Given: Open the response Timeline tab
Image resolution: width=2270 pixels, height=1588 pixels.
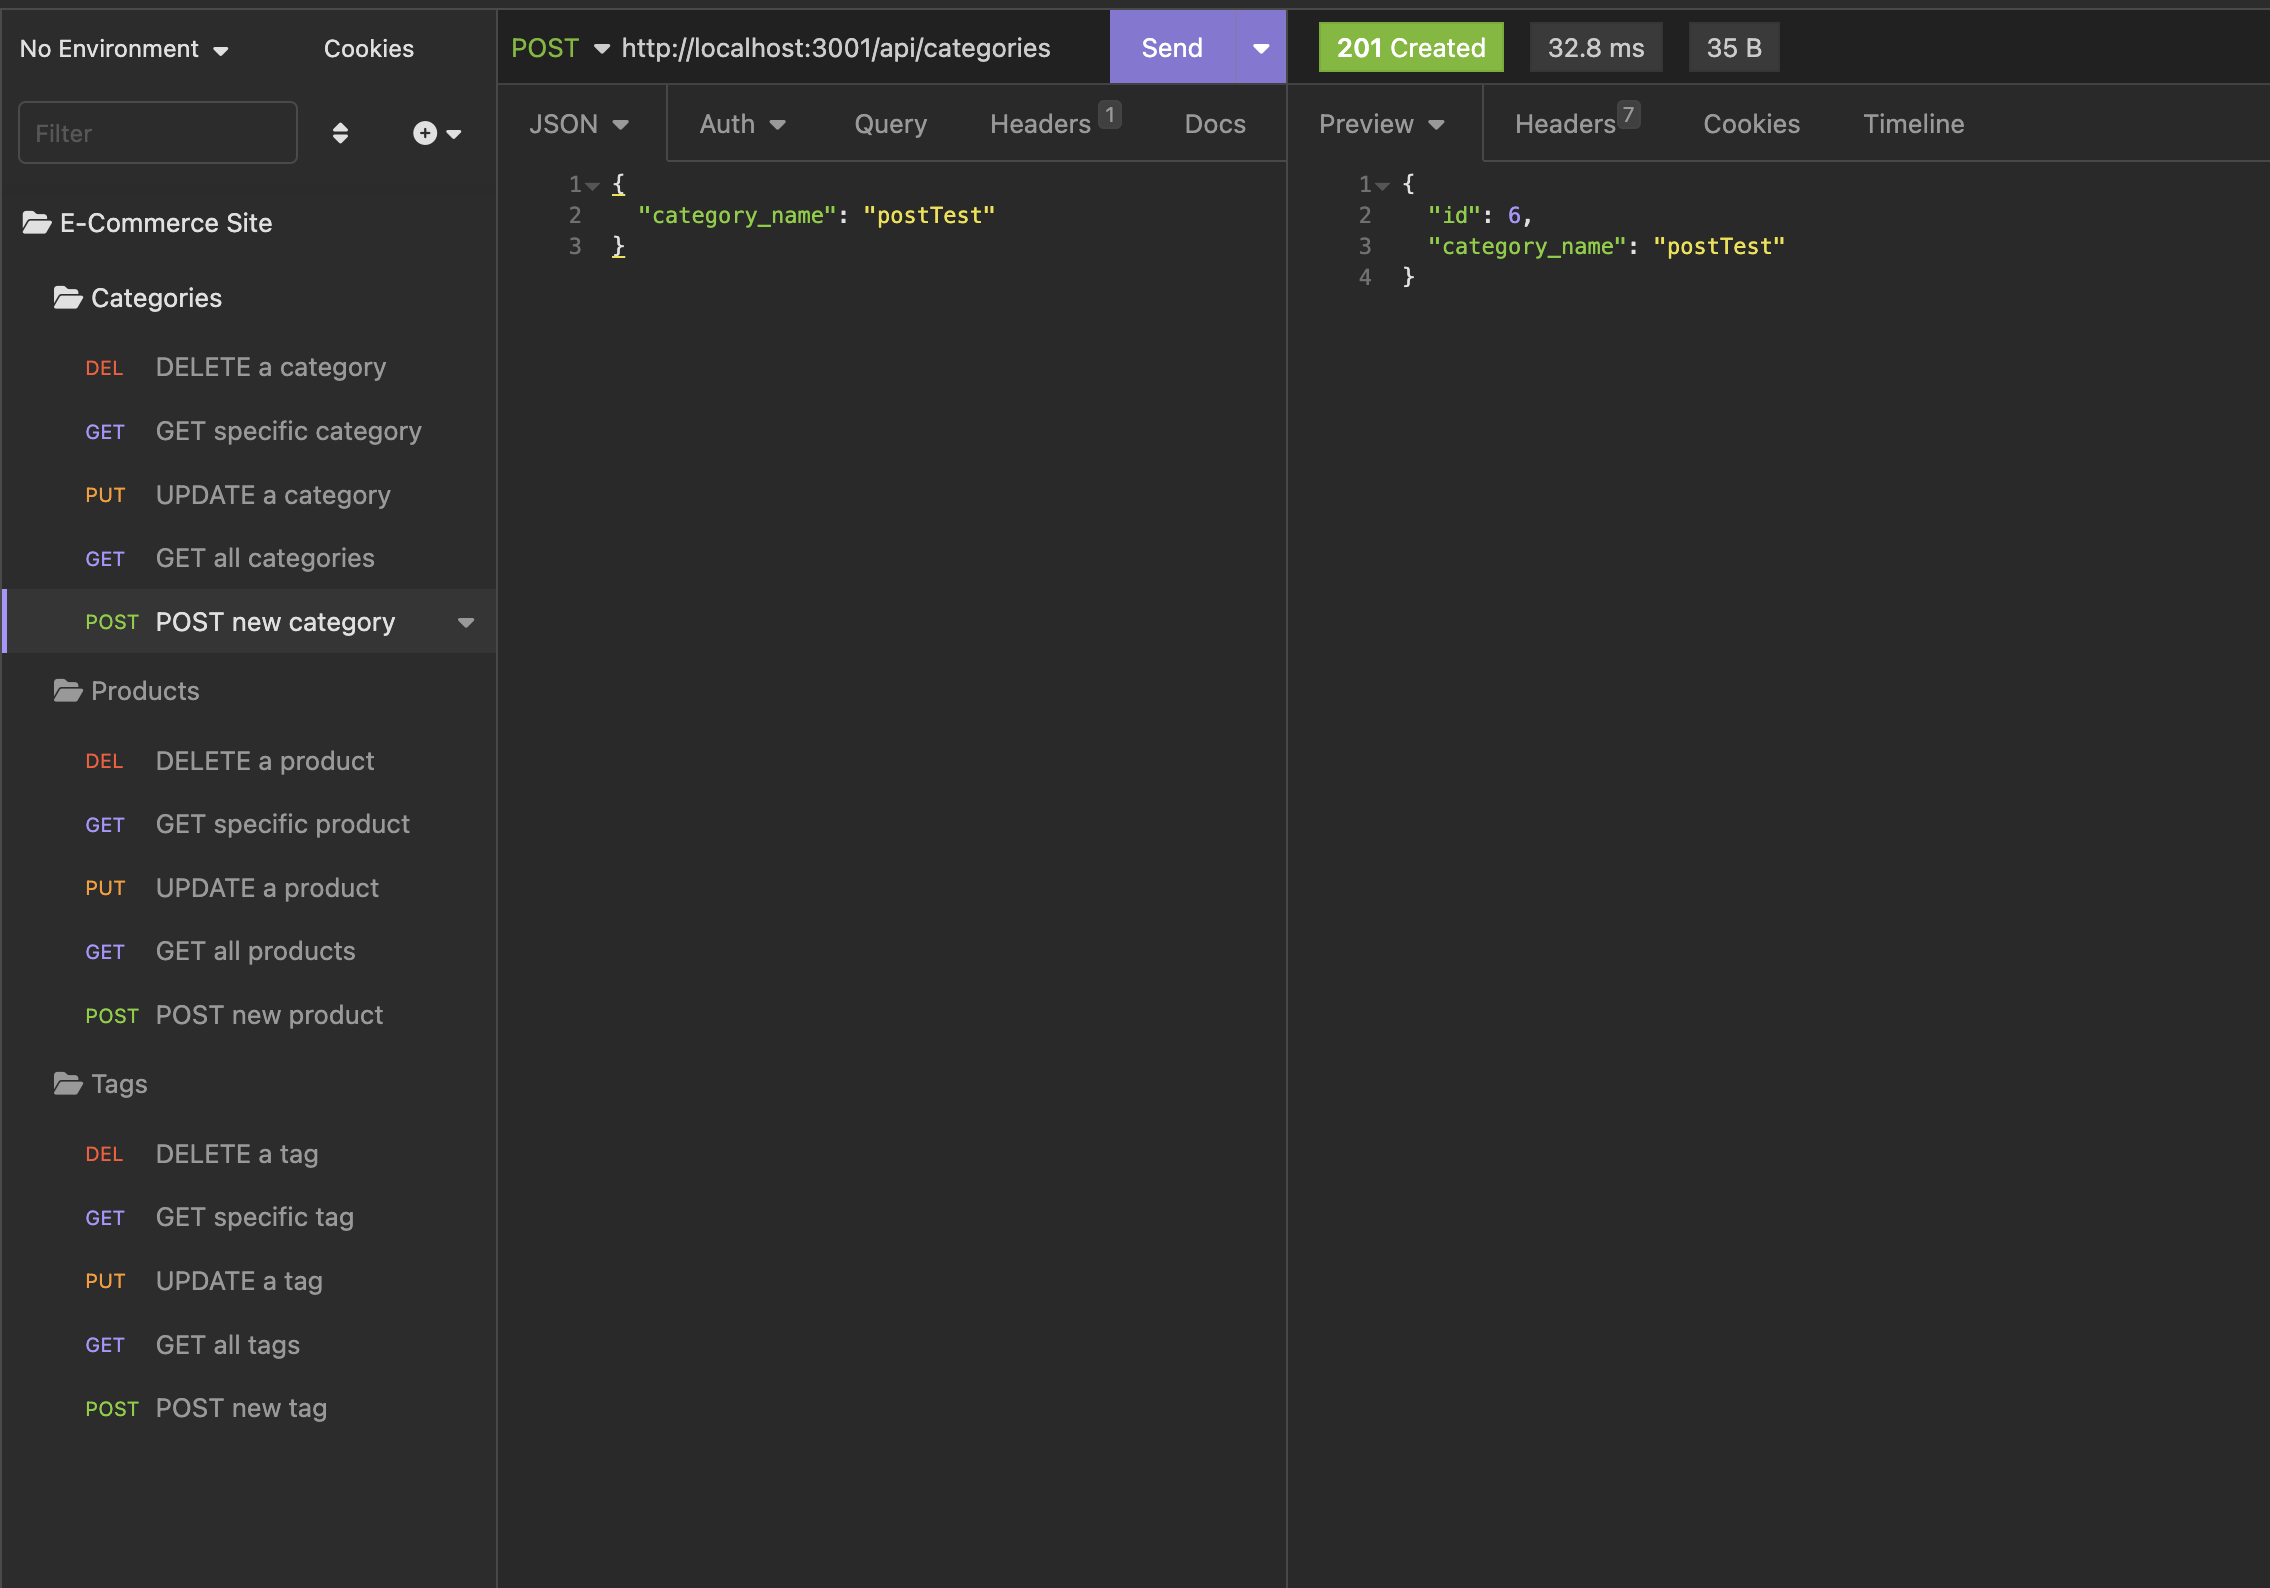Looking at the screenshot, I should tap(1912, 123).
